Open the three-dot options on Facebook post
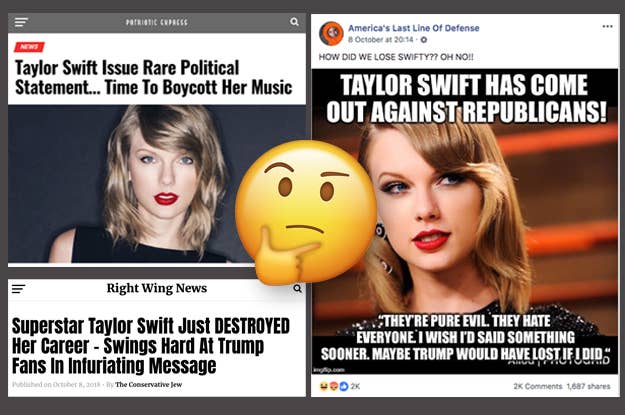This screenshot has width=625, height=415. tap(607, 26)
